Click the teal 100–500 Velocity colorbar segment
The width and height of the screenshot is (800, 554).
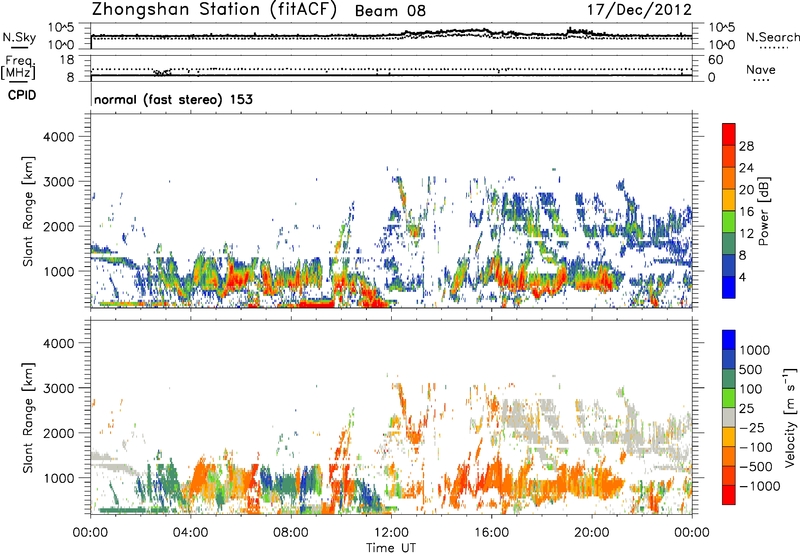[729, 379]
